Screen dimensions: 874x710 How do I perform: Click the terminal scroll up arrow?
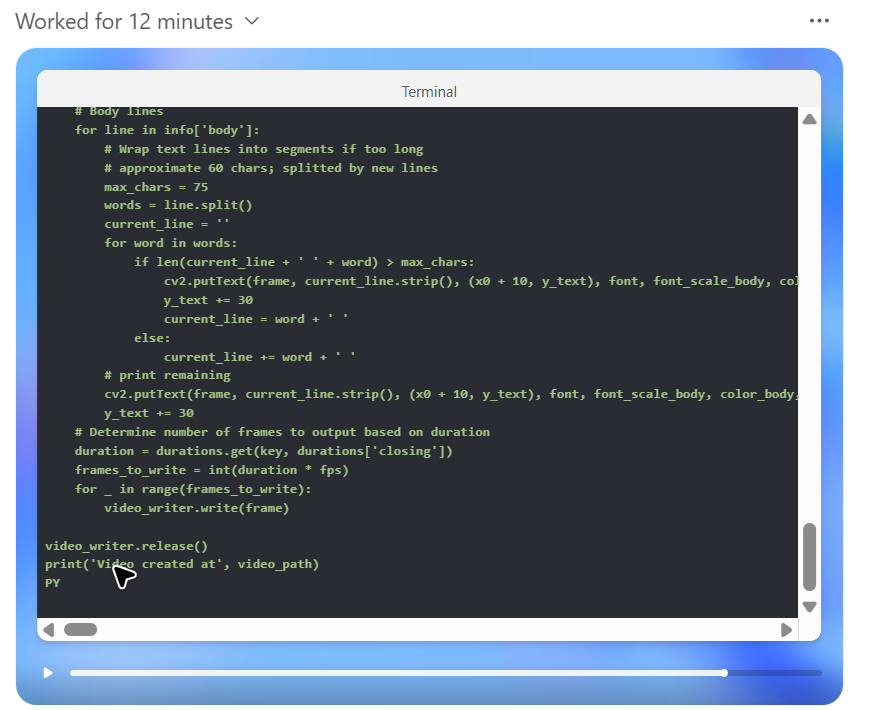click(809, 119)
